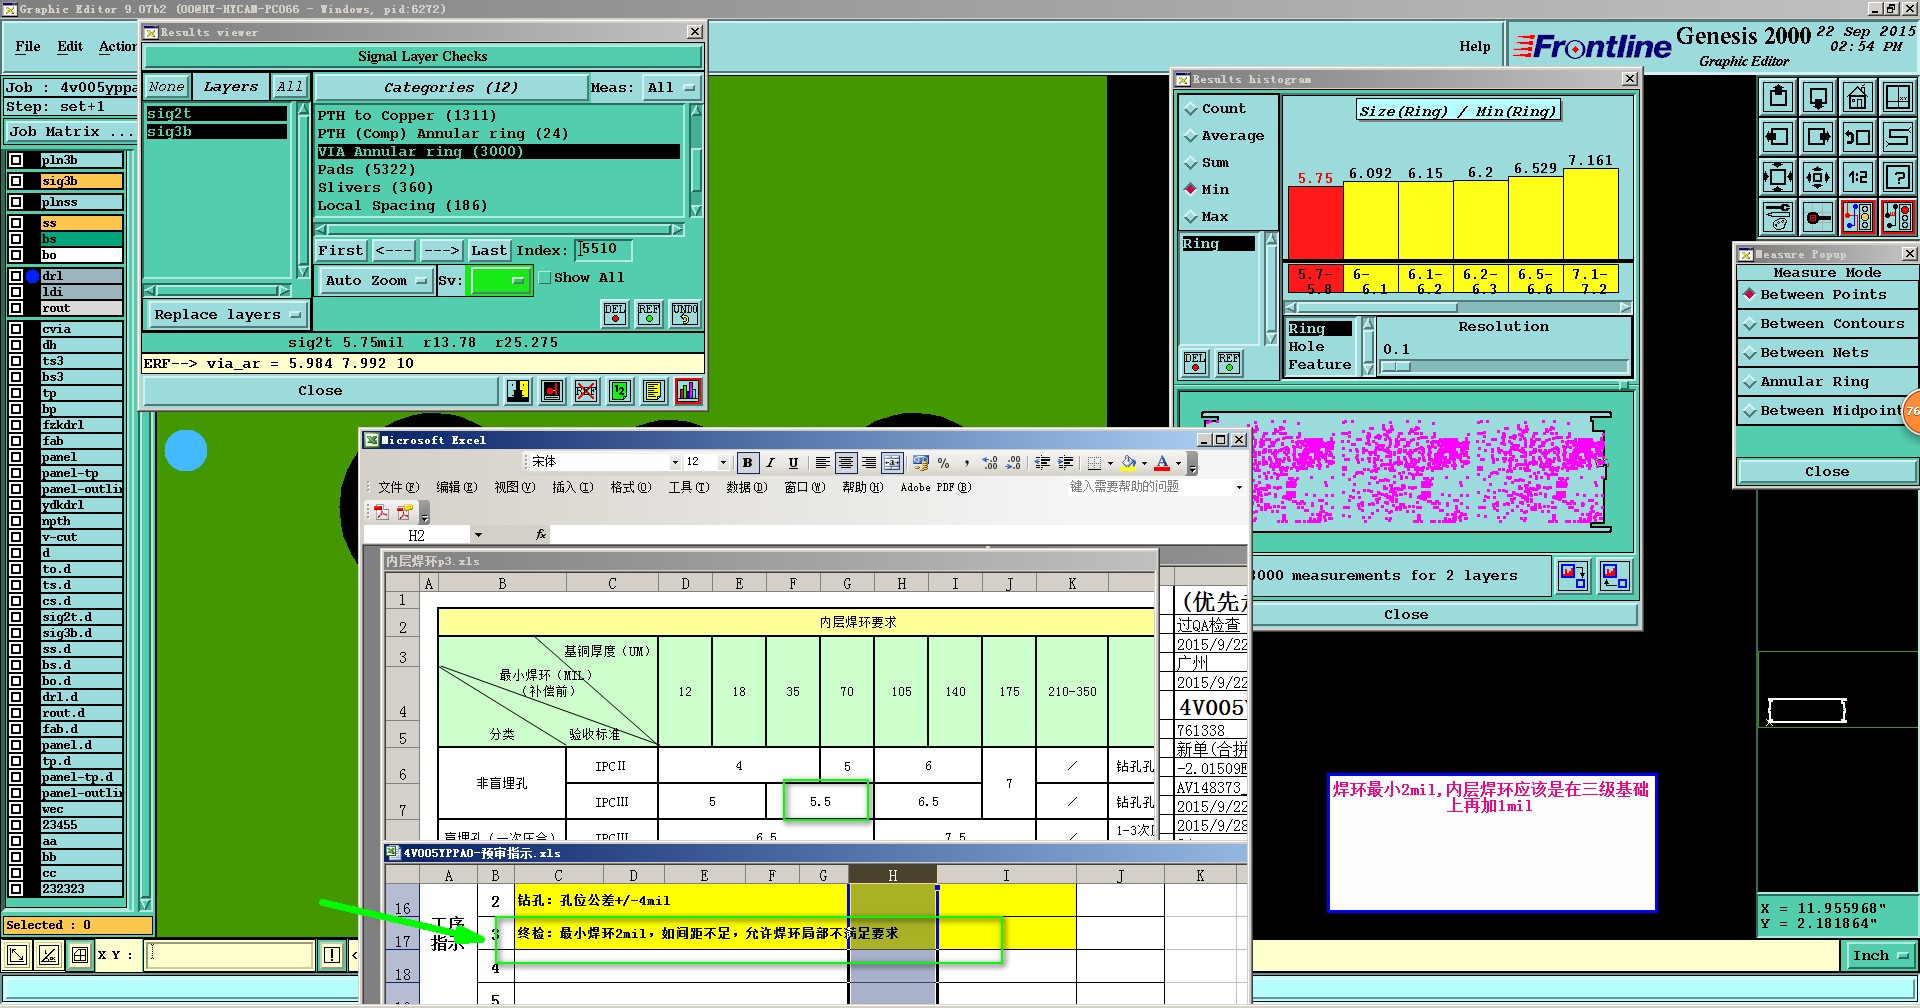
Task: Click the previous view undo-zoom icon
Action: [1857, 137]
